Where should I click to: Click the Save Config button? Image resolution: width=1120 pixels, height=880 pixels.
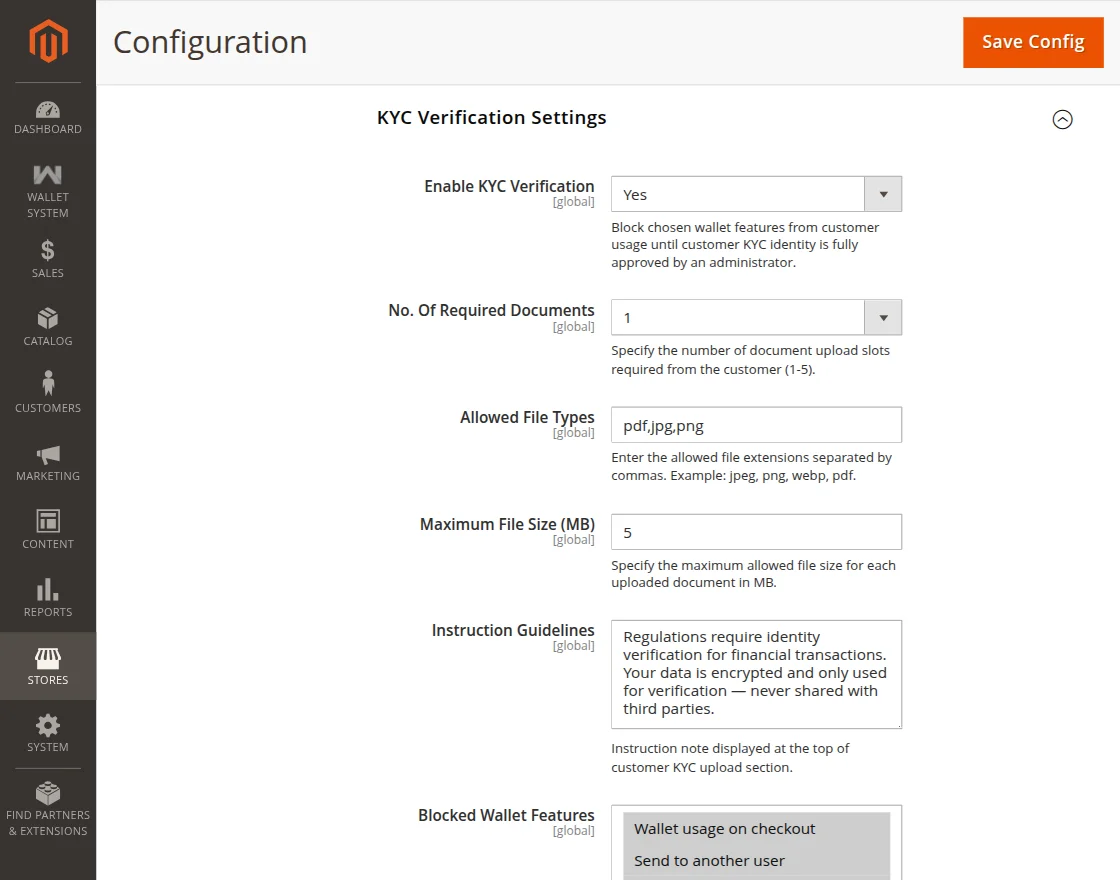pos(1033,42)
